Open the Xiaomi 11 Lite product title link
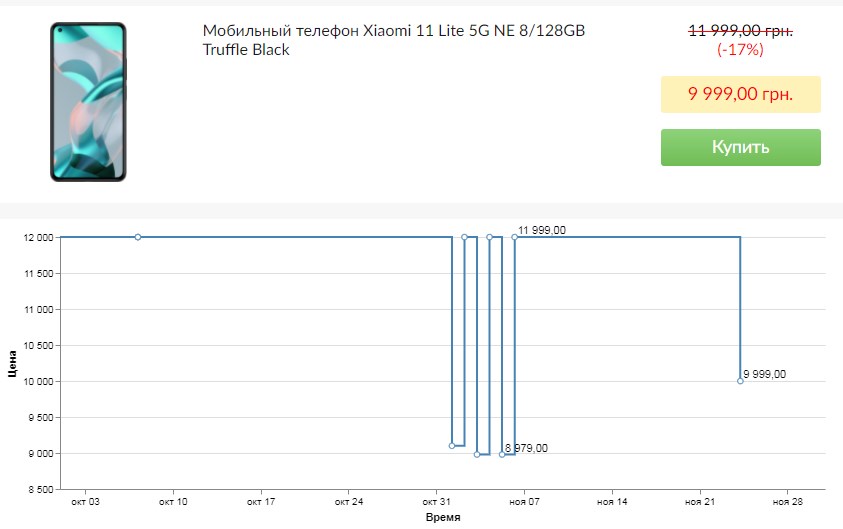Screen dimensions: 843x529 [x=394, y=40]
